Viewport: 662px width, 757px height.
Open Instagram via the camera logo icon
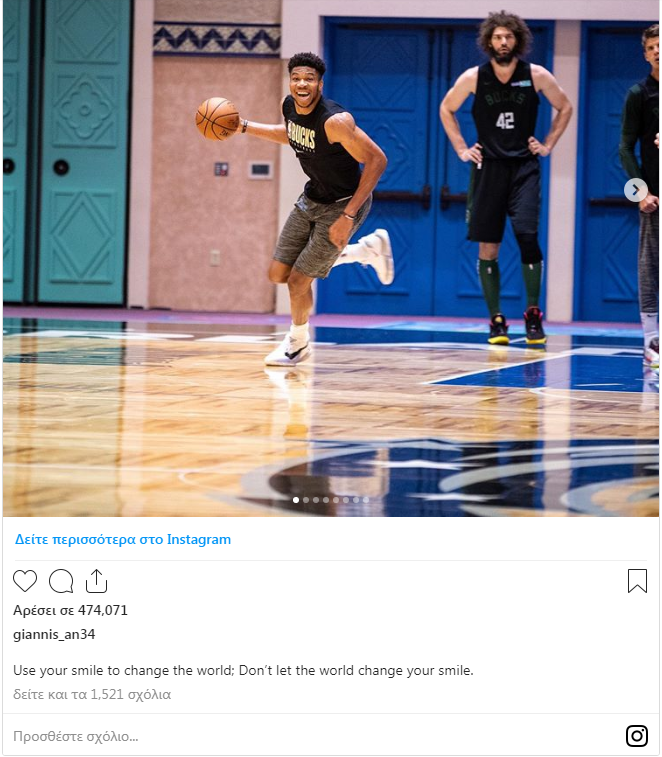pos(636,736)
